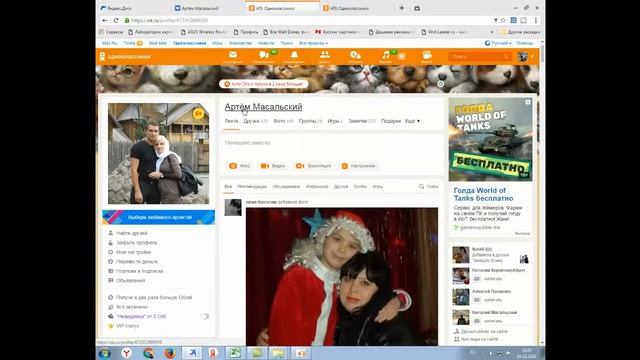
Task: Open the Discussions chat bubbles icon
Action: (x=264, y=57)
